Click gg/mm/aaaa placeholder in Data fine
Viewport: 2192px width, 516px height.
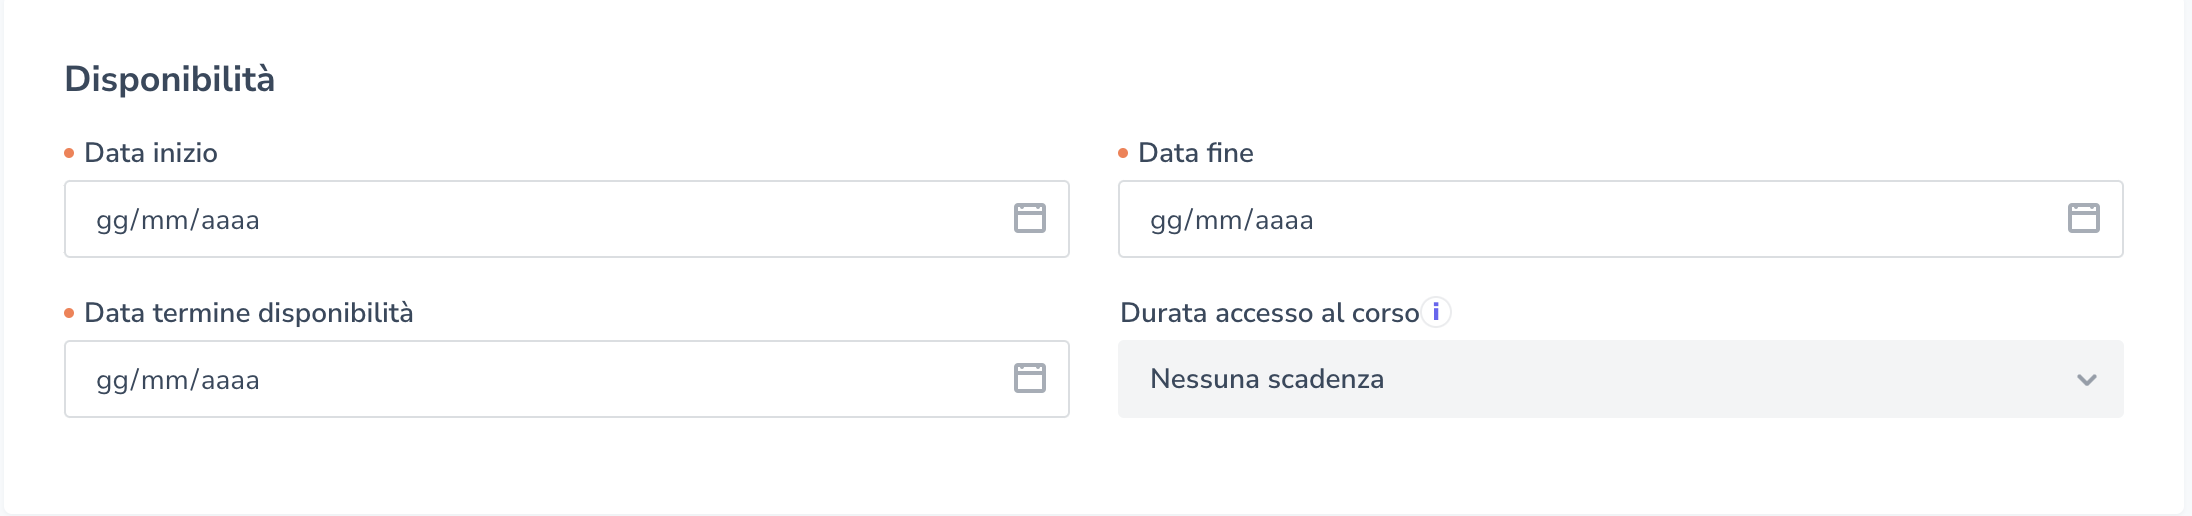[1232, 220]
